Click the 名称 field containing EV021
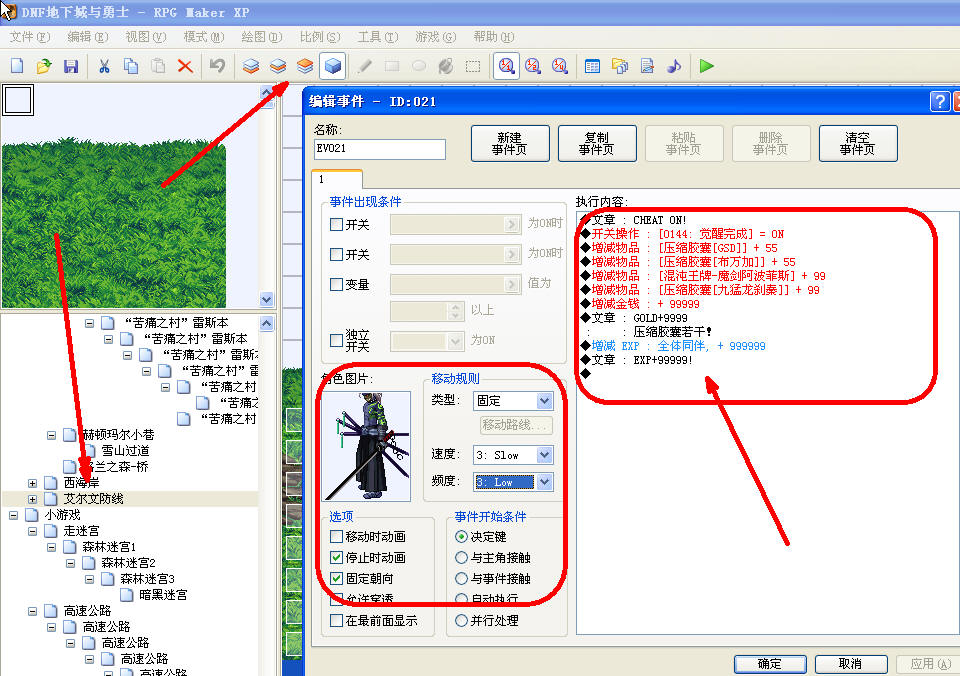960x676 pixels. click(x=380, y=149)
